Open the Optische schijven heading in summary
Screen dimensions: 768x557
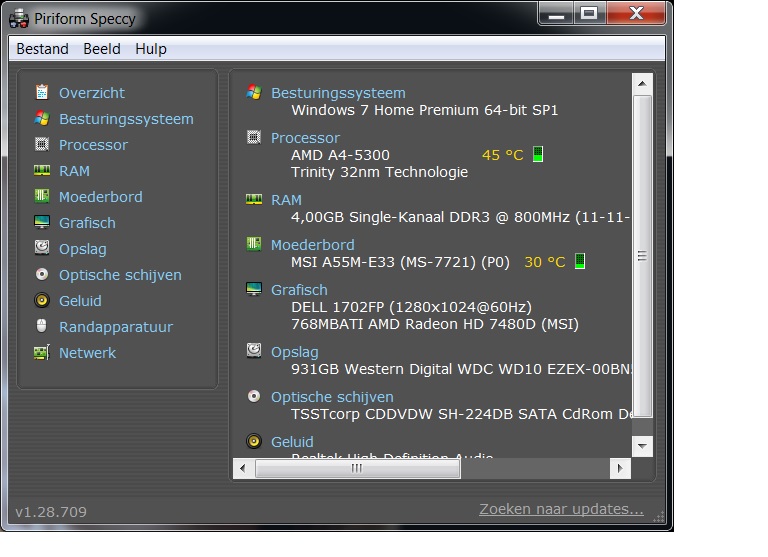(332, 397)
